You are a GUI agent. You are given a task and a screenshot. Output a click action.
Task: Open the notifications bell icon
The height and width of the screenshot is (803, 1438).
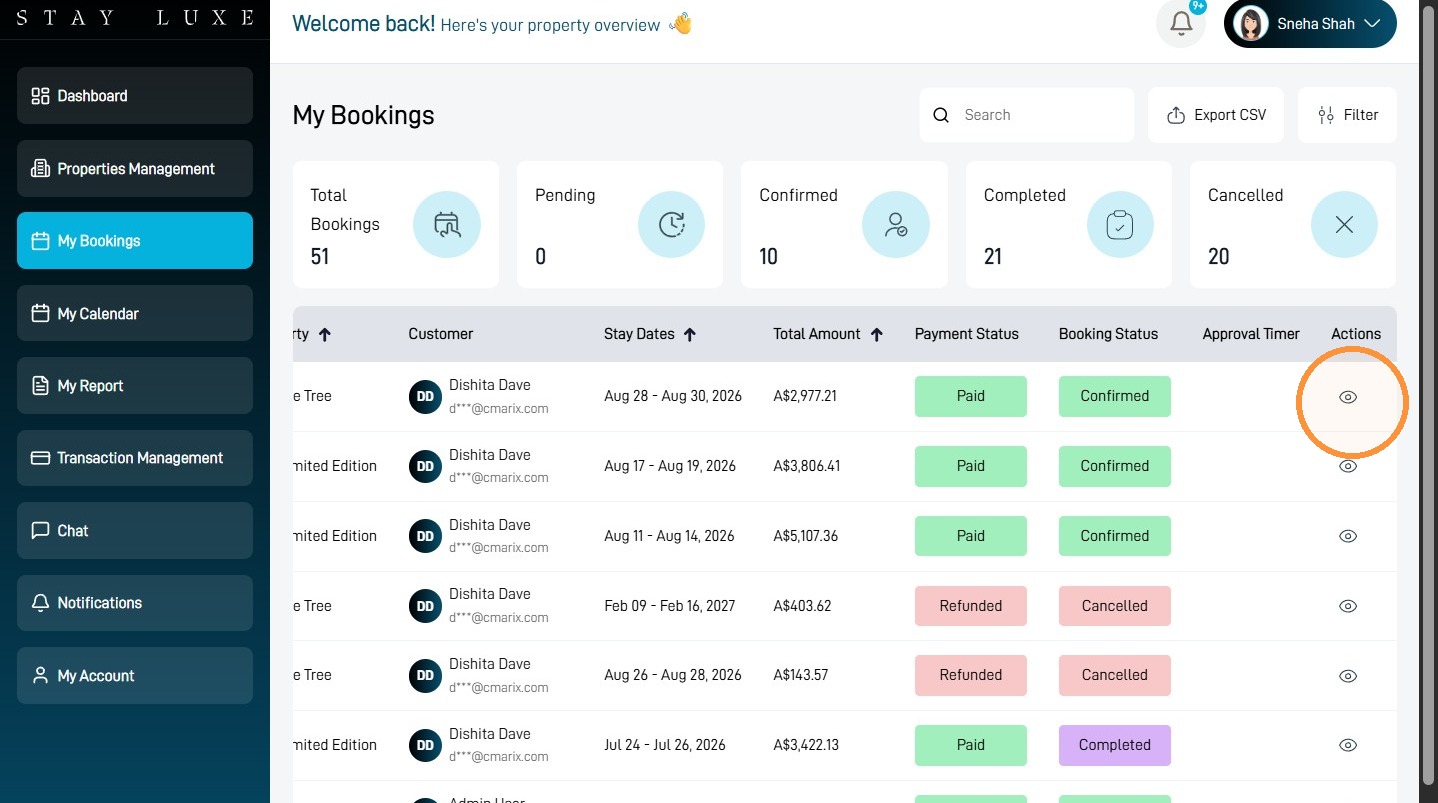(1181, 23)
